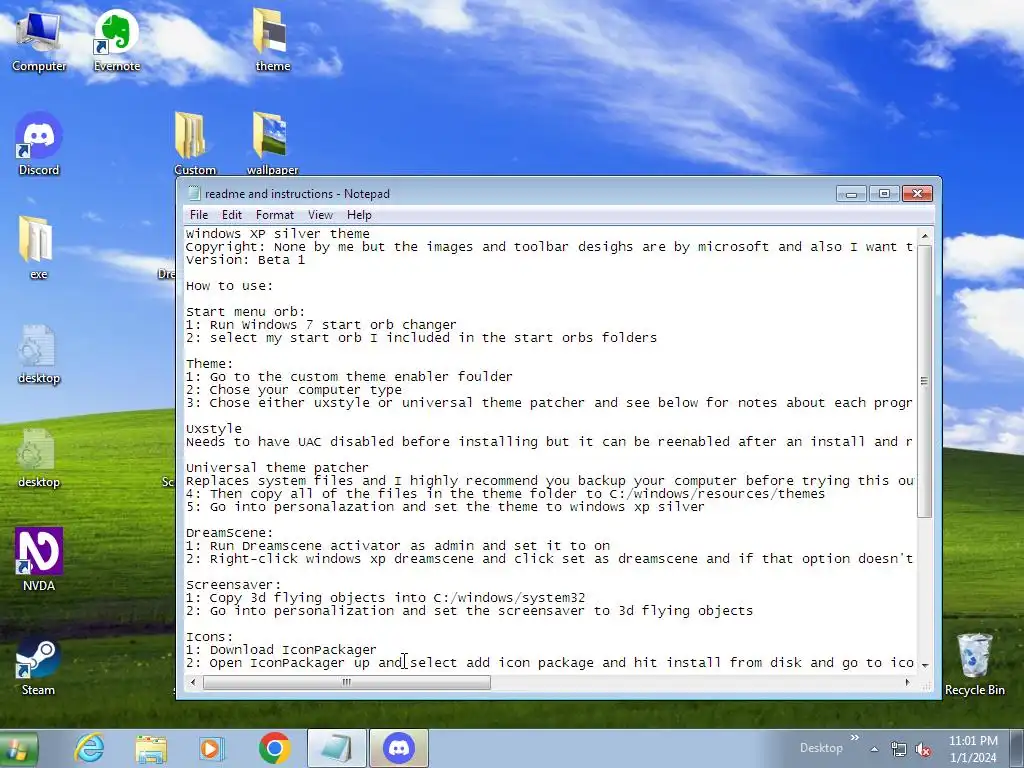Viewport: 1024px width, 768px height.
Task: Click the line 'Version: Beta 1'
Action: point(245,260)
